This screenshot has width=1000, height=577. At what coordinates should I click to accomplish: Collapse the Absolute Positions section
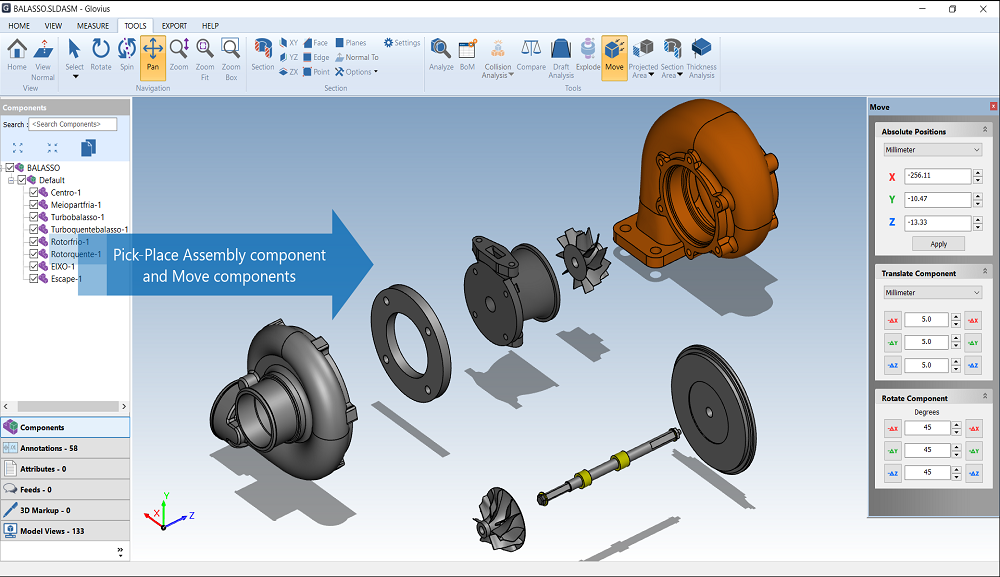(x=985, y=129)
